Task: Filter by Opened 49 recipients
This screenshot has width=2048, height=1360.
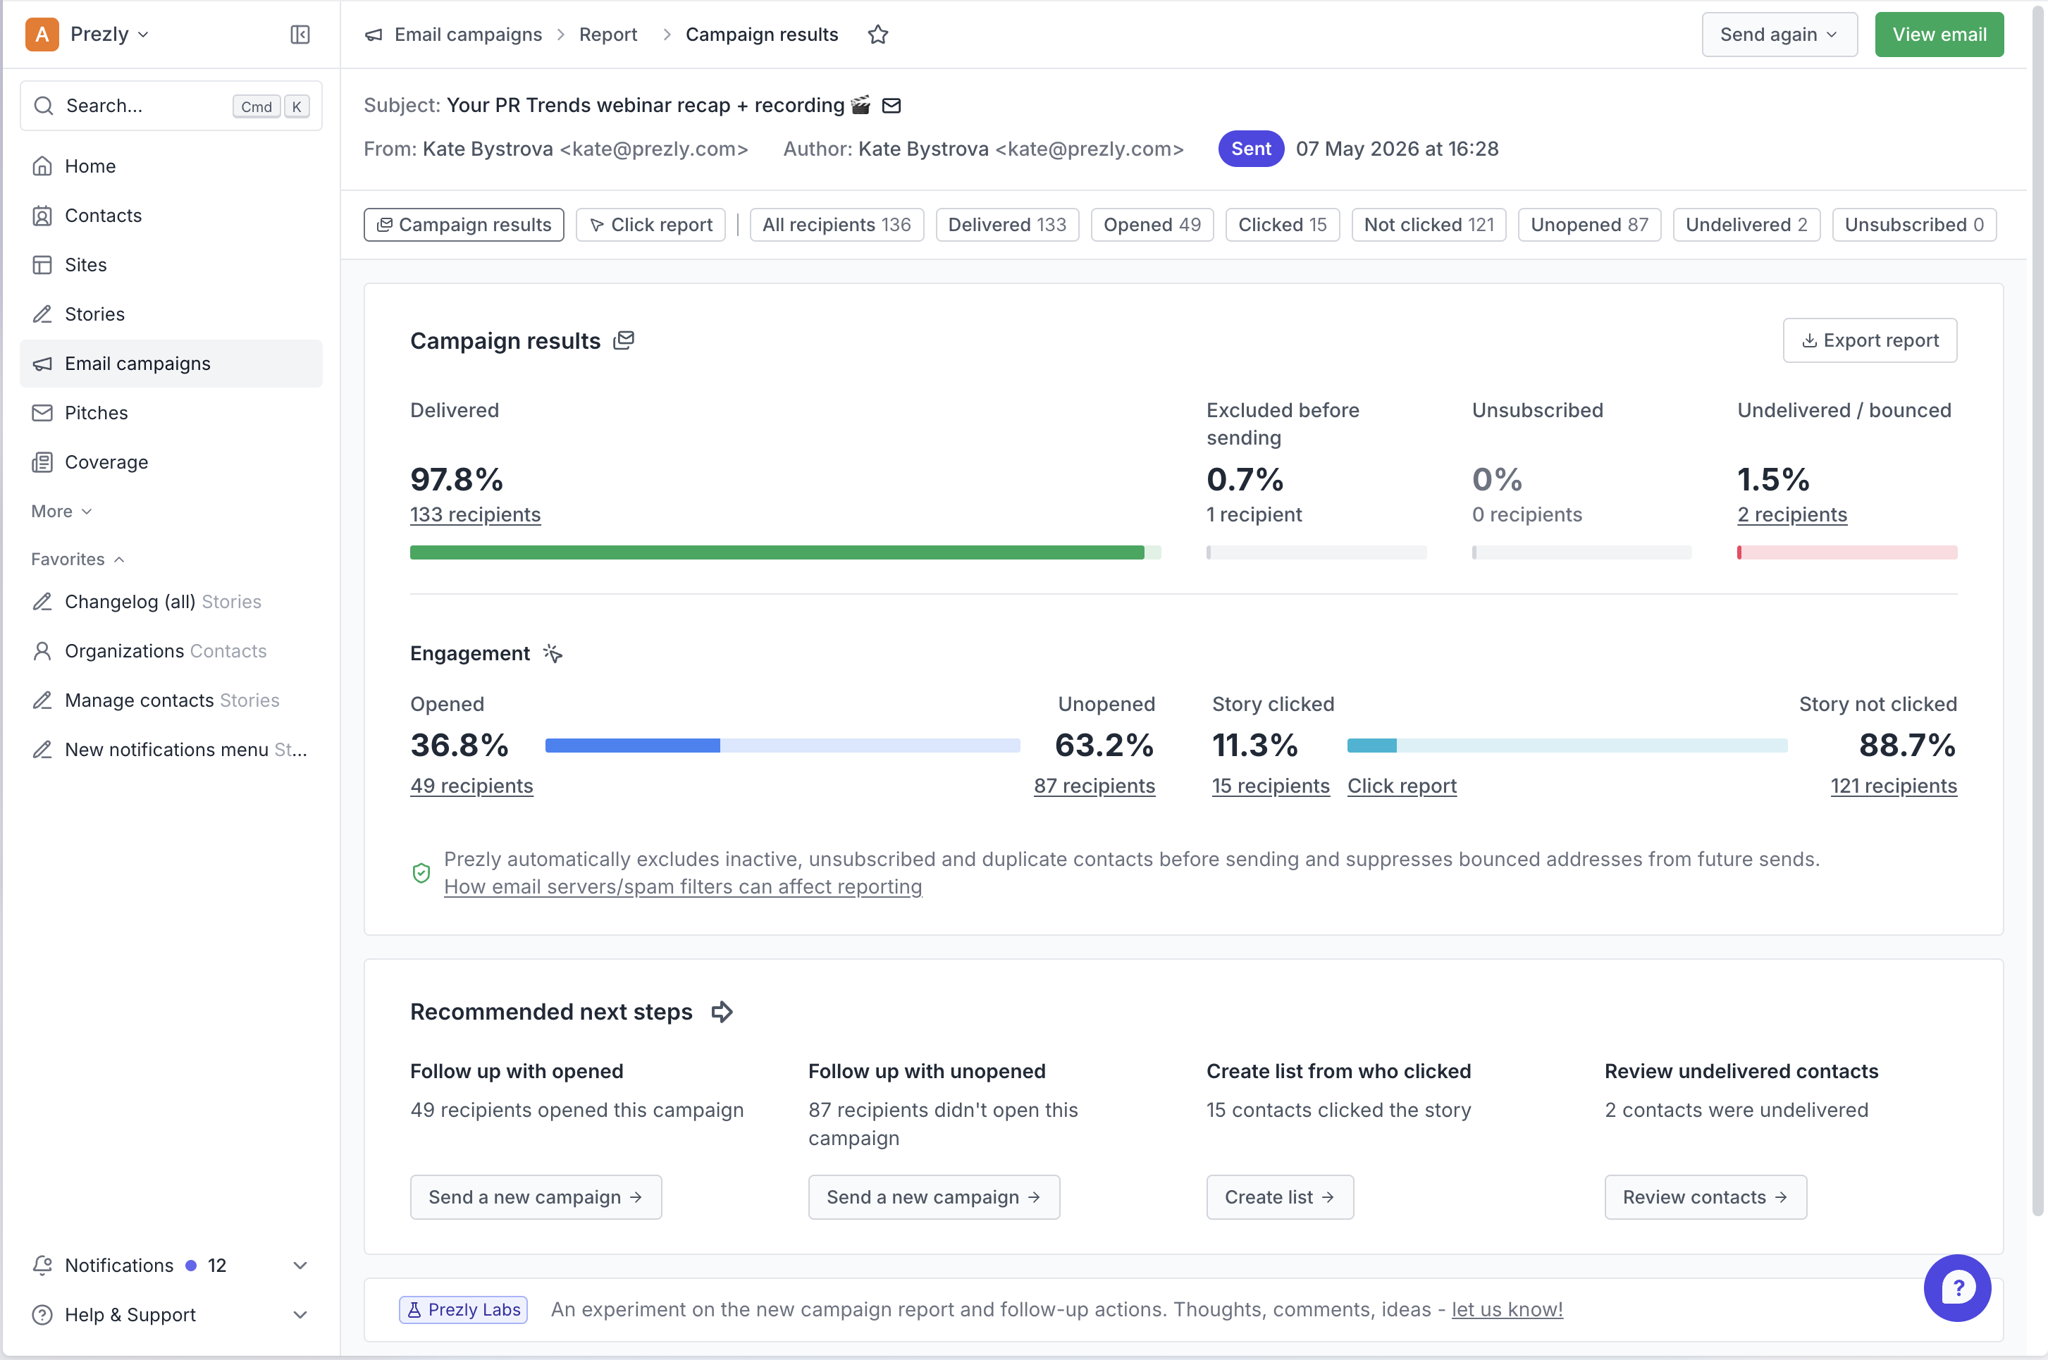Action: (1152, 225)
